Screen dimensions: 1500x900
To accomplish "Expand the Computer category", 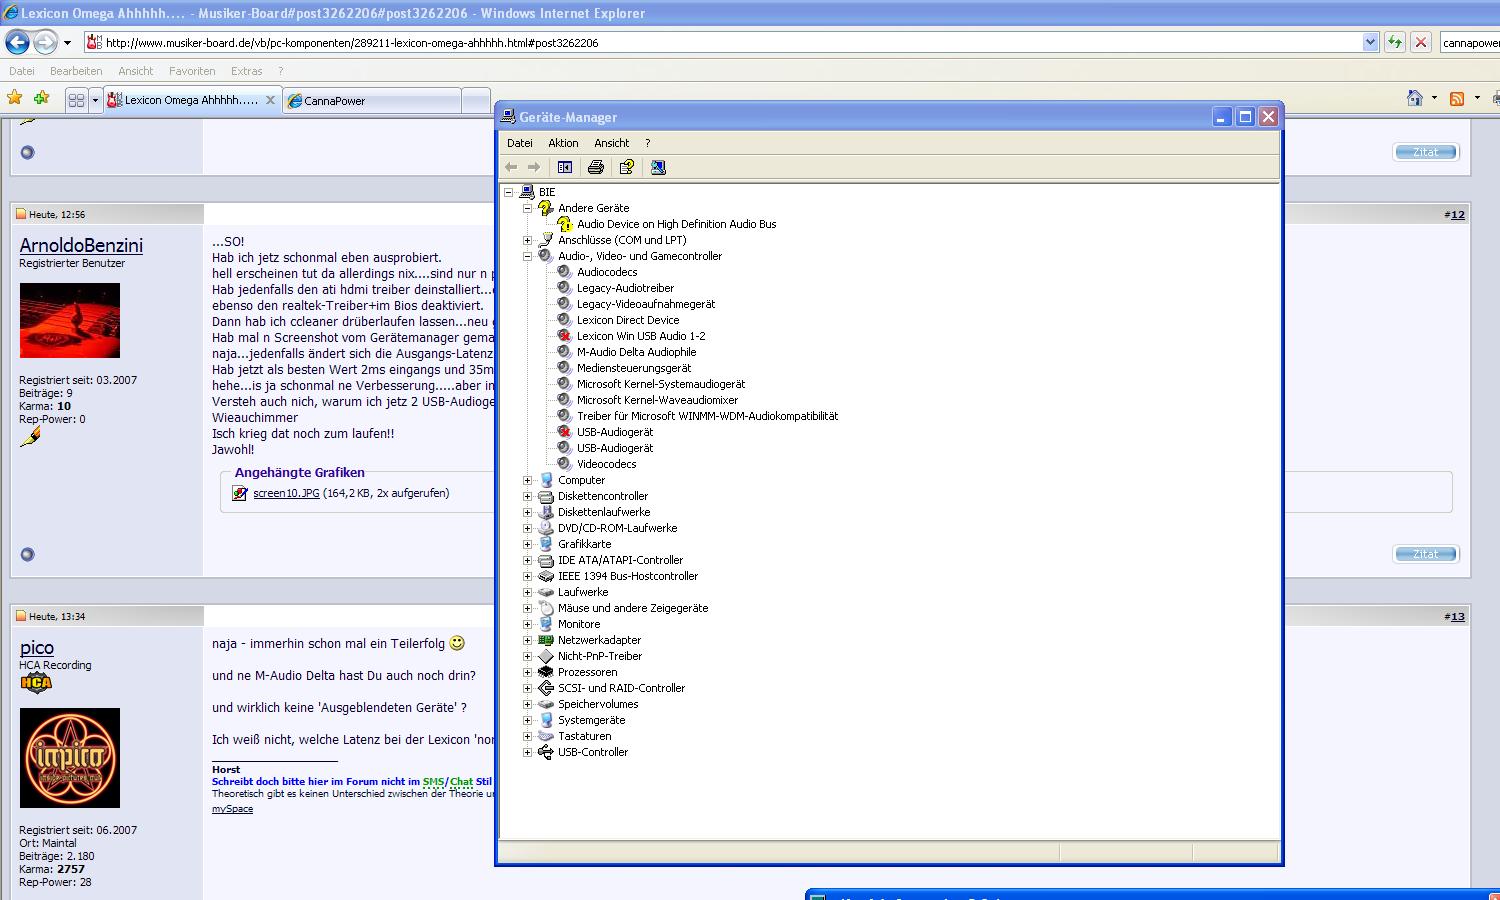I will click(528, 480).
